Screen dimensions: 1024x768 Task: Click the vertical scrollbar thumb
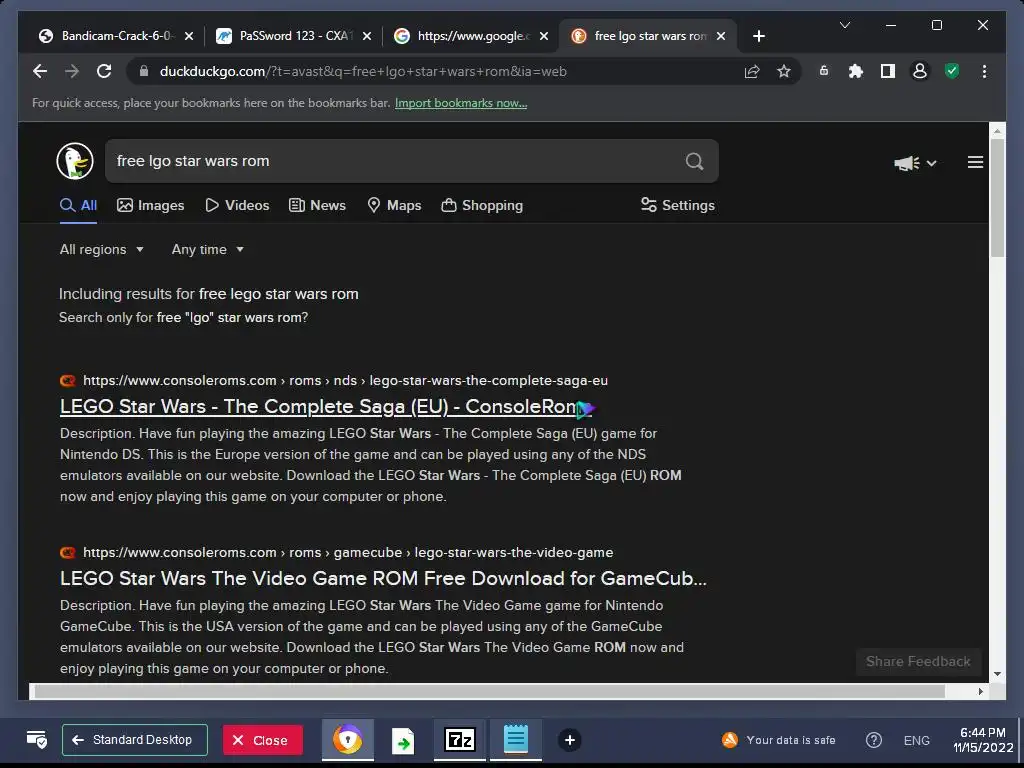coord(997,198)
